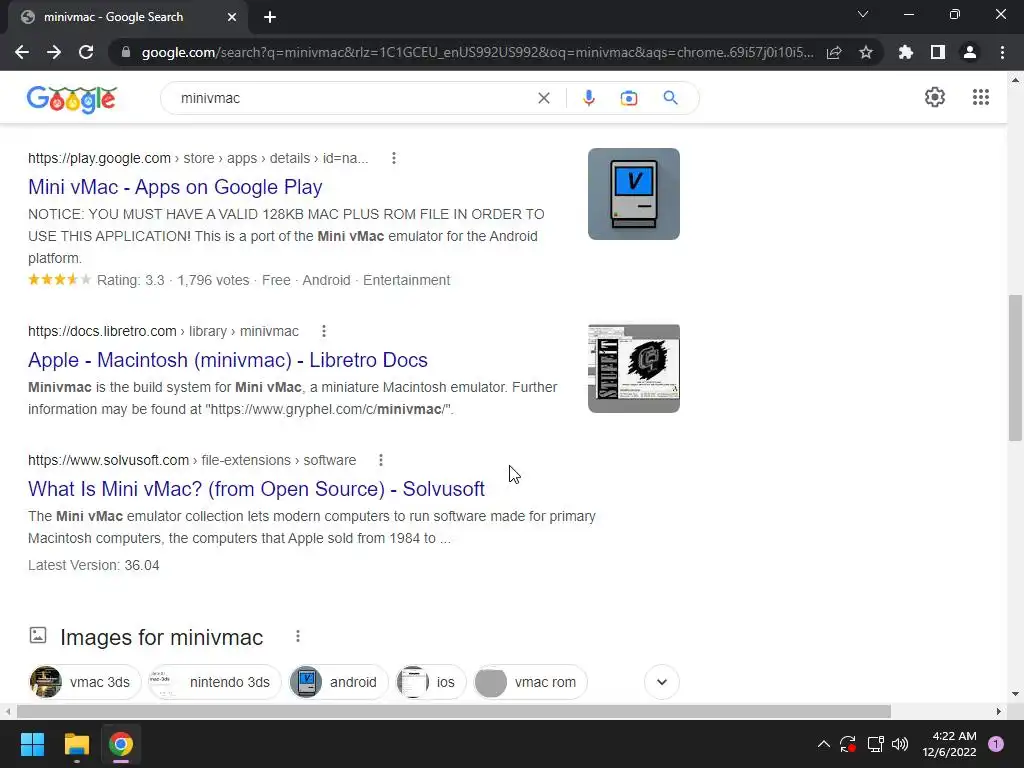Click the horizontal scrollbar thumb
The height and width of the screenshot is (768, 1024).
point(453,711)
